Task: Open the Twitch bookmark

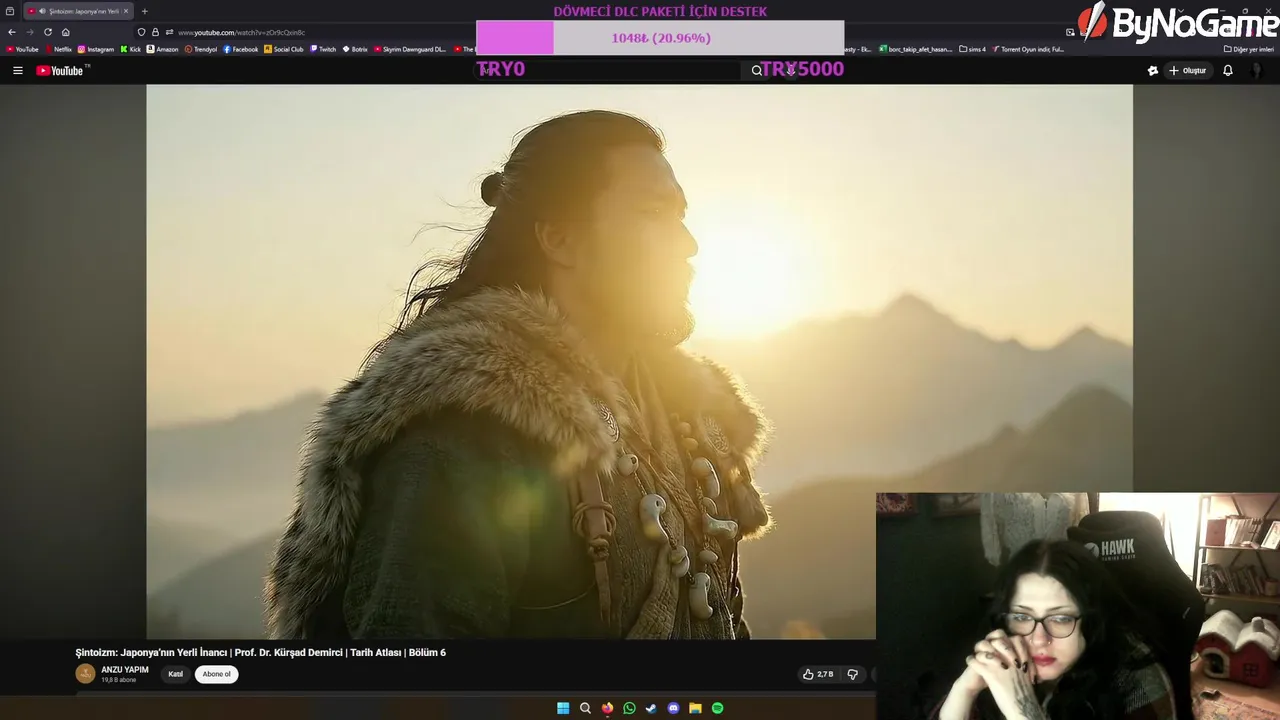Action: pyautogui.click(x=323, y=49)
